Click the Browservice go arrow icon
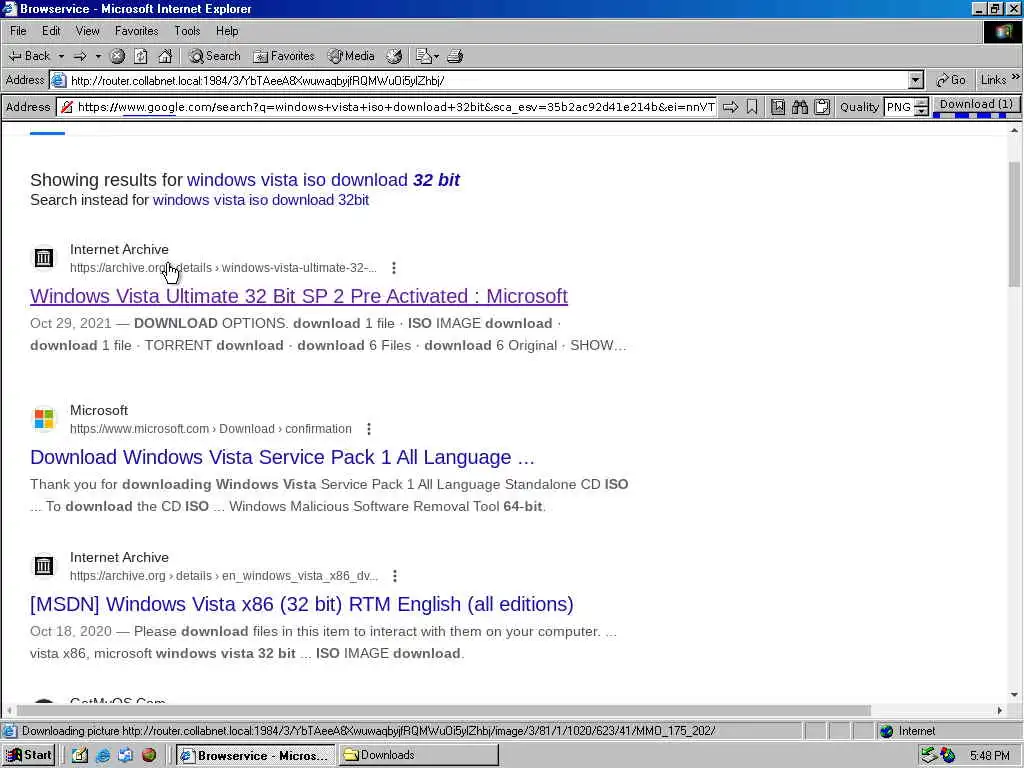 tap(731, 106)
